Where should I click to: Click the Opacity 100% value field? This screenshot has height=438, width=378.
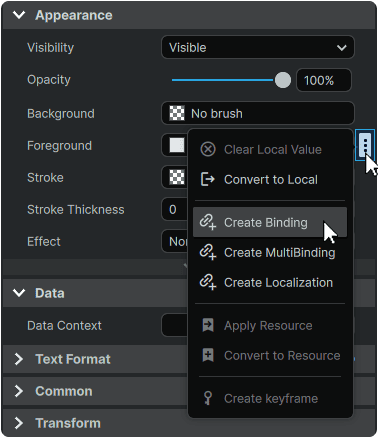pos(324,80)
